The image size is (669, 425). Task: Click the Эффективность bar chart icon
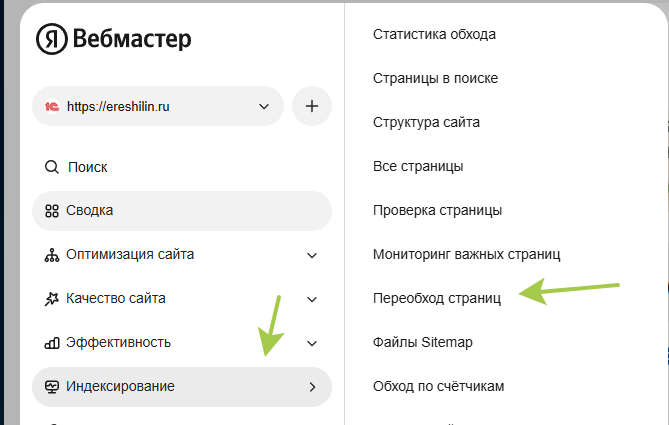(52, 343)
